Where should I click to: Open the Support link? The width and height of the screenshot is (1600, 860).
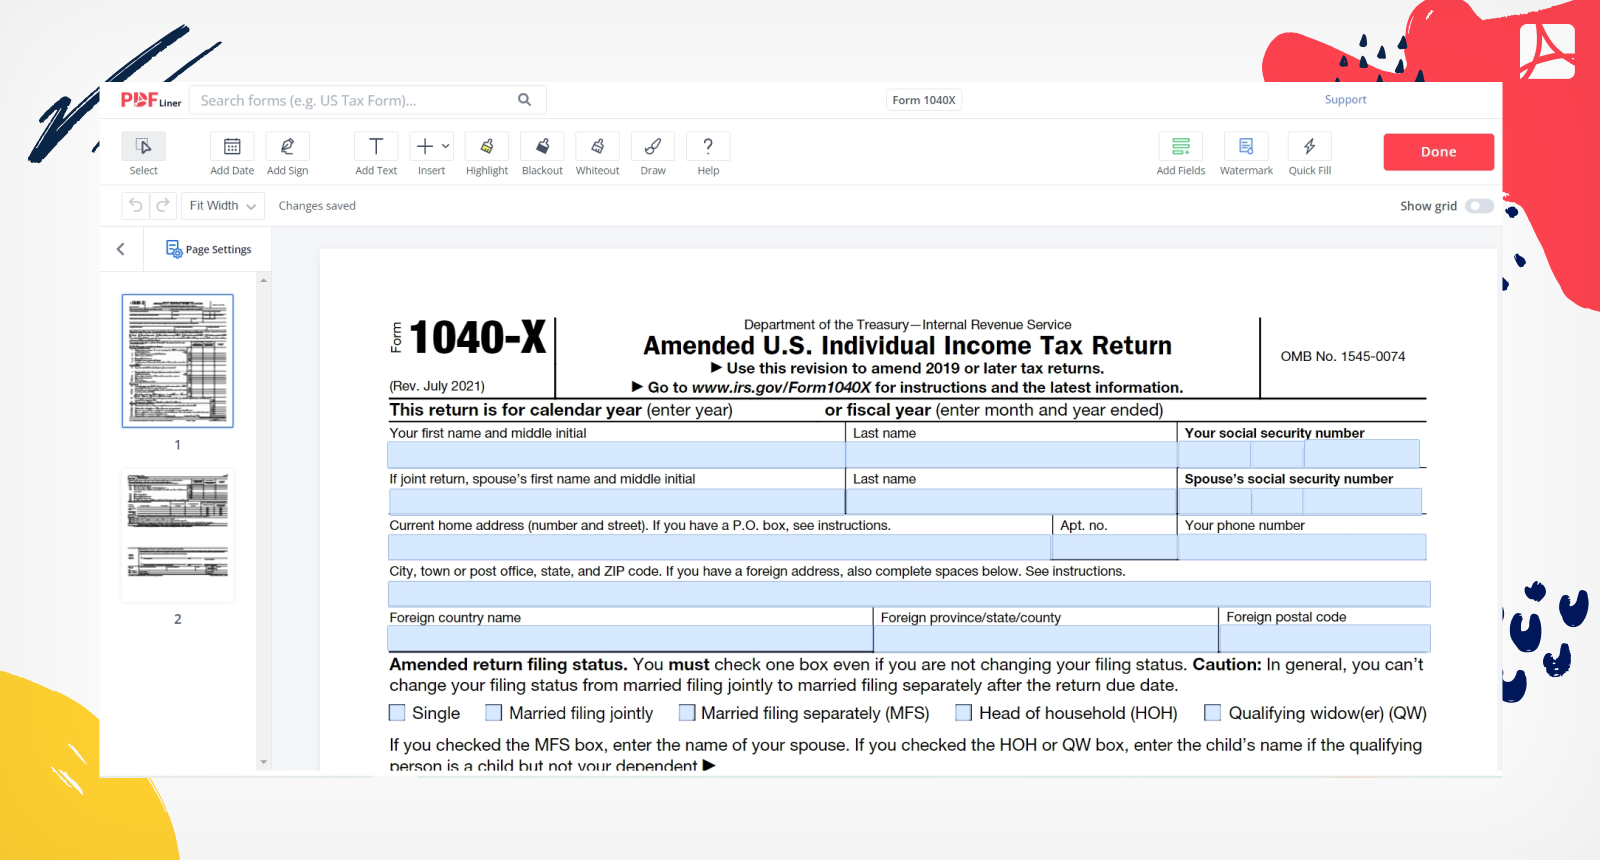1345,100
